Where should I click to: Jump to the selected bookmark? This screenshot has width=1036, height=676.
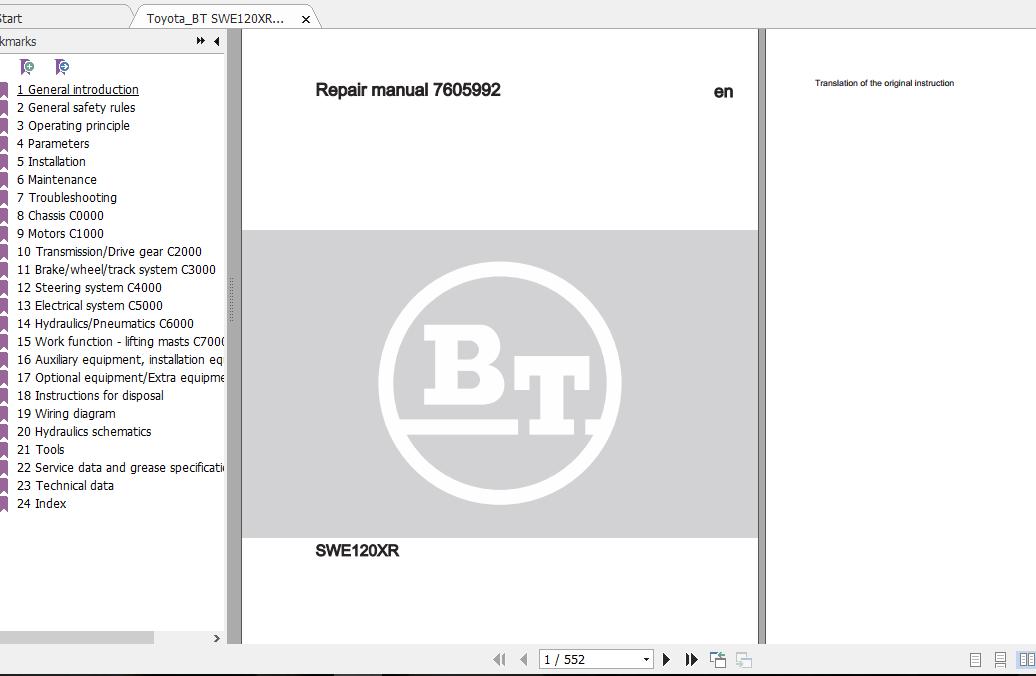pyautogui.click(x=61, y=67)
